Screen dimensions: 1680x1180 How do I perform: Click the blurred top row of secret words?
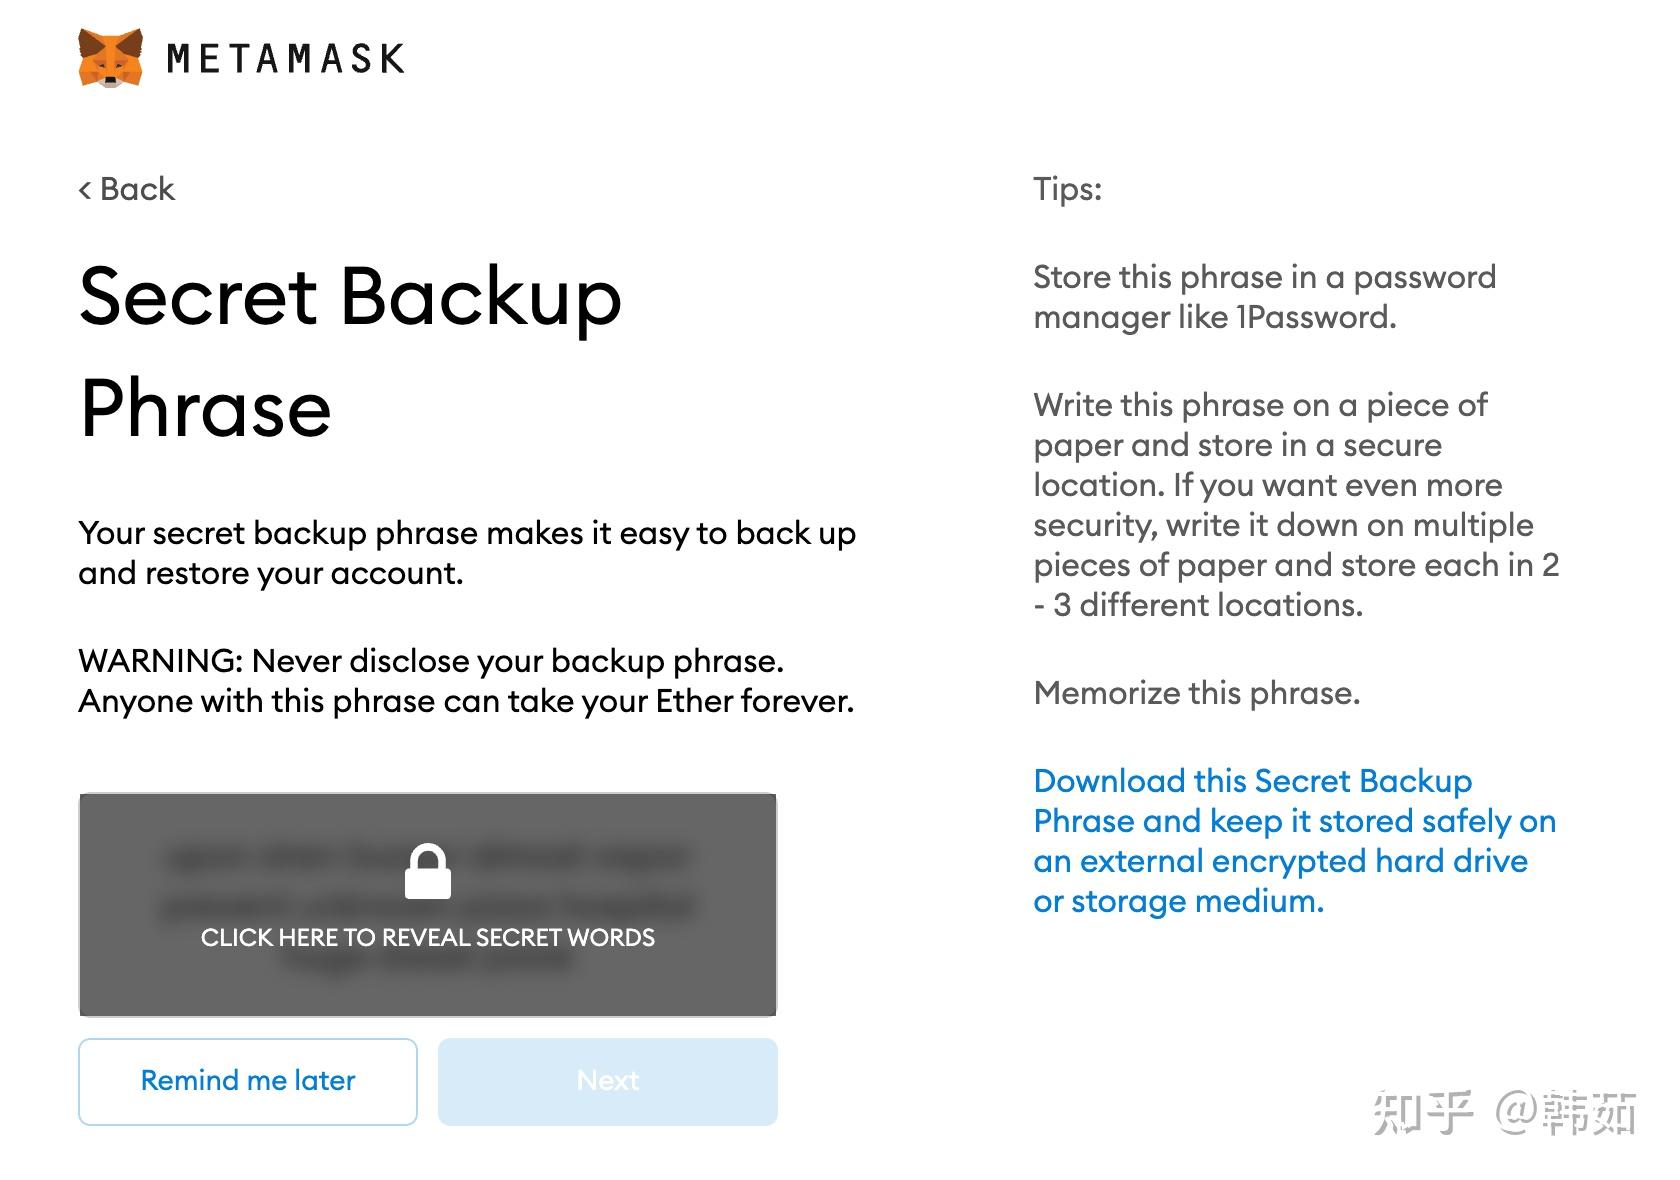[428, 858]
